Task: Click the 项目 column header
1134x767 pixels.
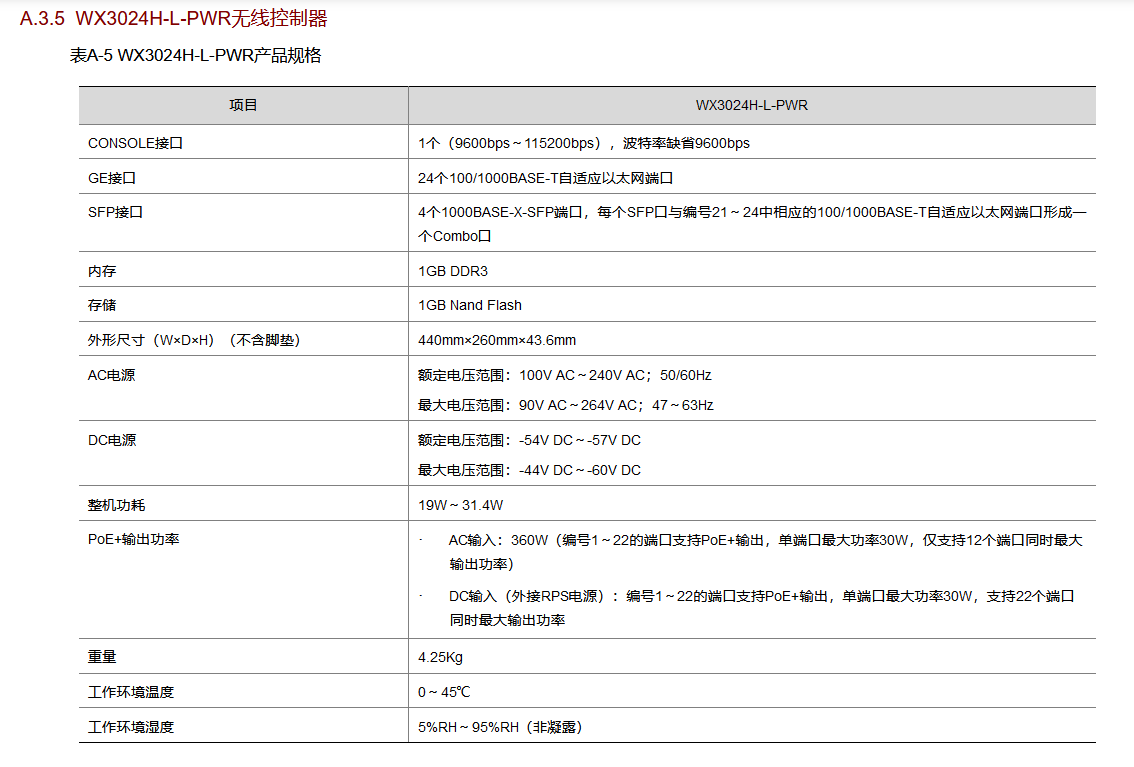Action: tap(243, 106)
